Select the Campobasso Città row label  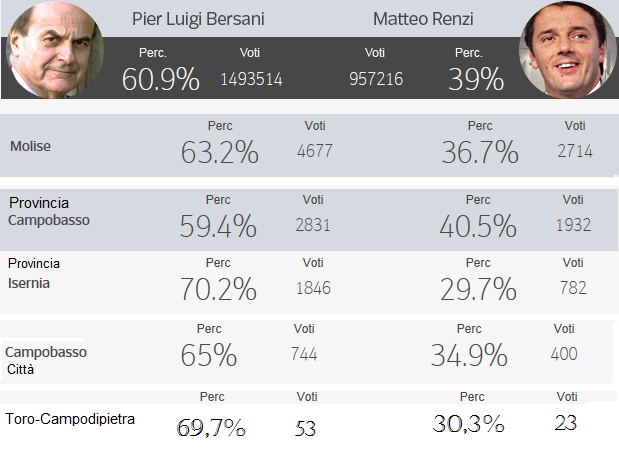tap(46, 360)
